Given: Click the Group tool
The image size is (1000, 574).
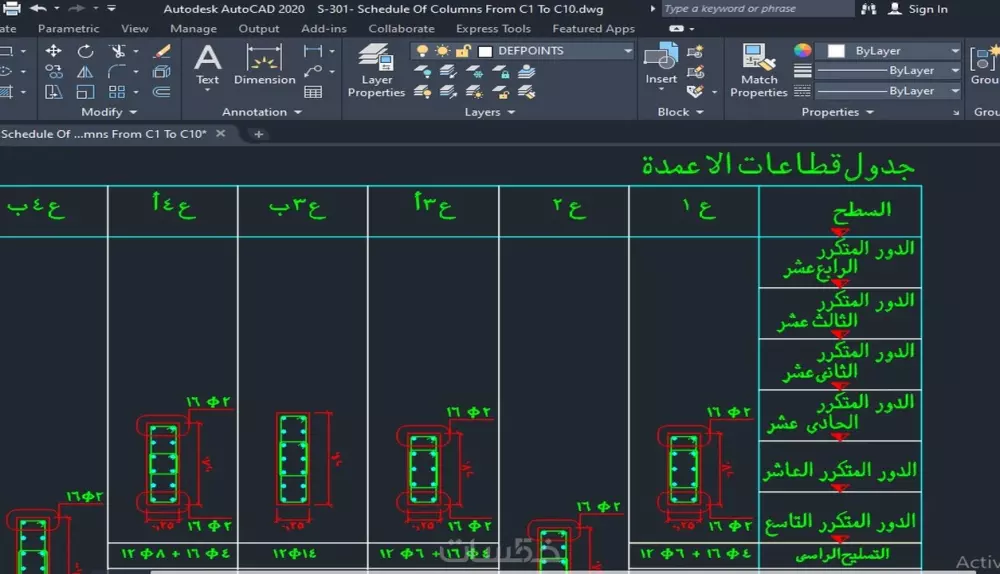Looking at the screenshot, I should point(985,64).
